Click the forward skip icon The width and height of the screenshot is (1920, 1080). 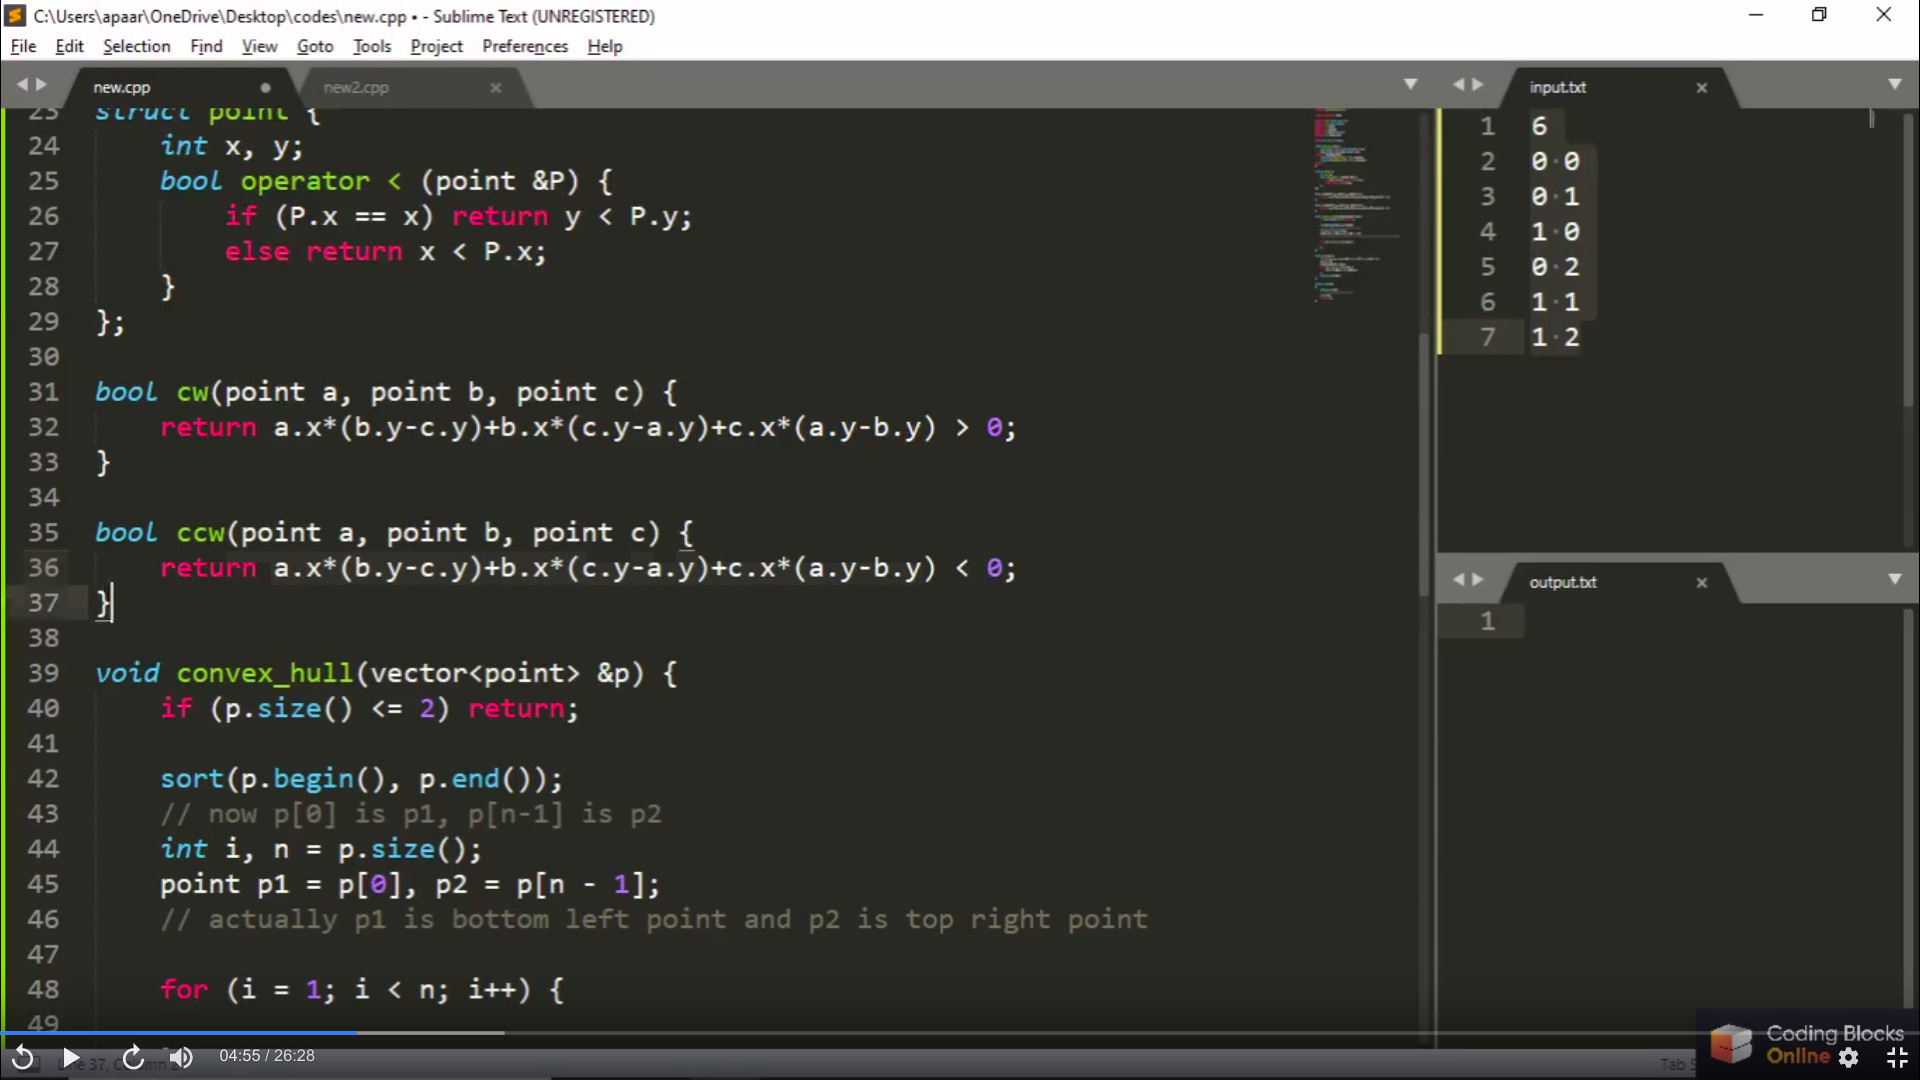point(133,1057)
